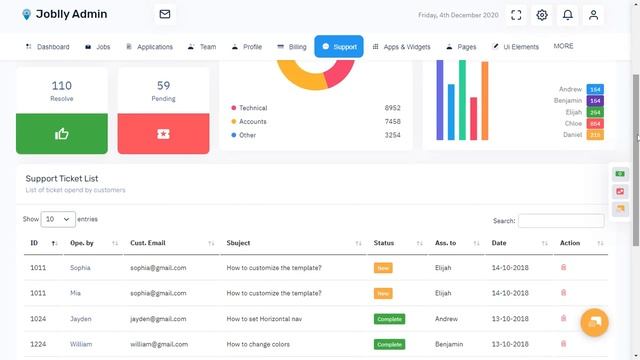Click the Support Ticket List heading
640x360 pixels.
[x=62, y=178]
